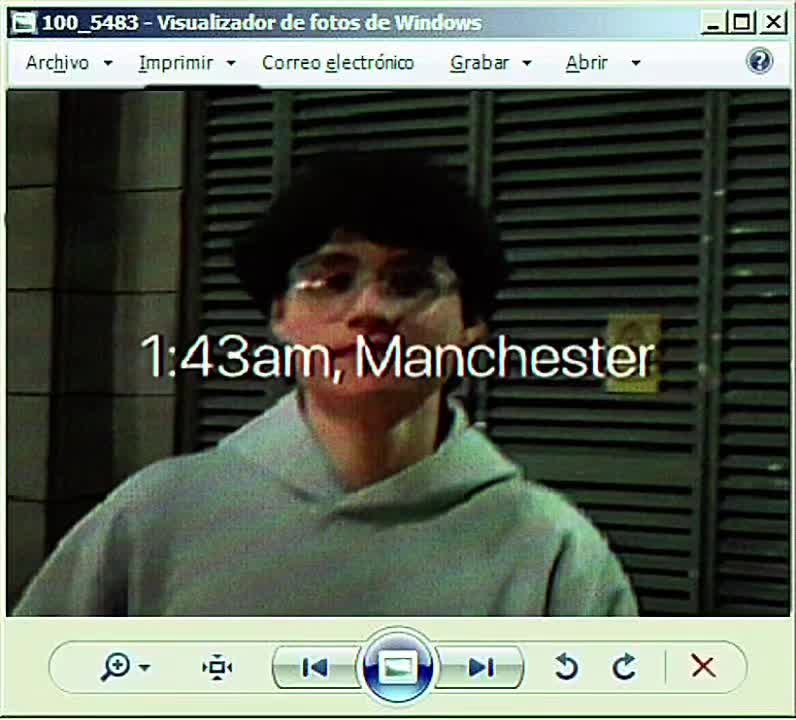Expand the arrow next to Grabar
The image size is (796, 720).
point(527,63)
